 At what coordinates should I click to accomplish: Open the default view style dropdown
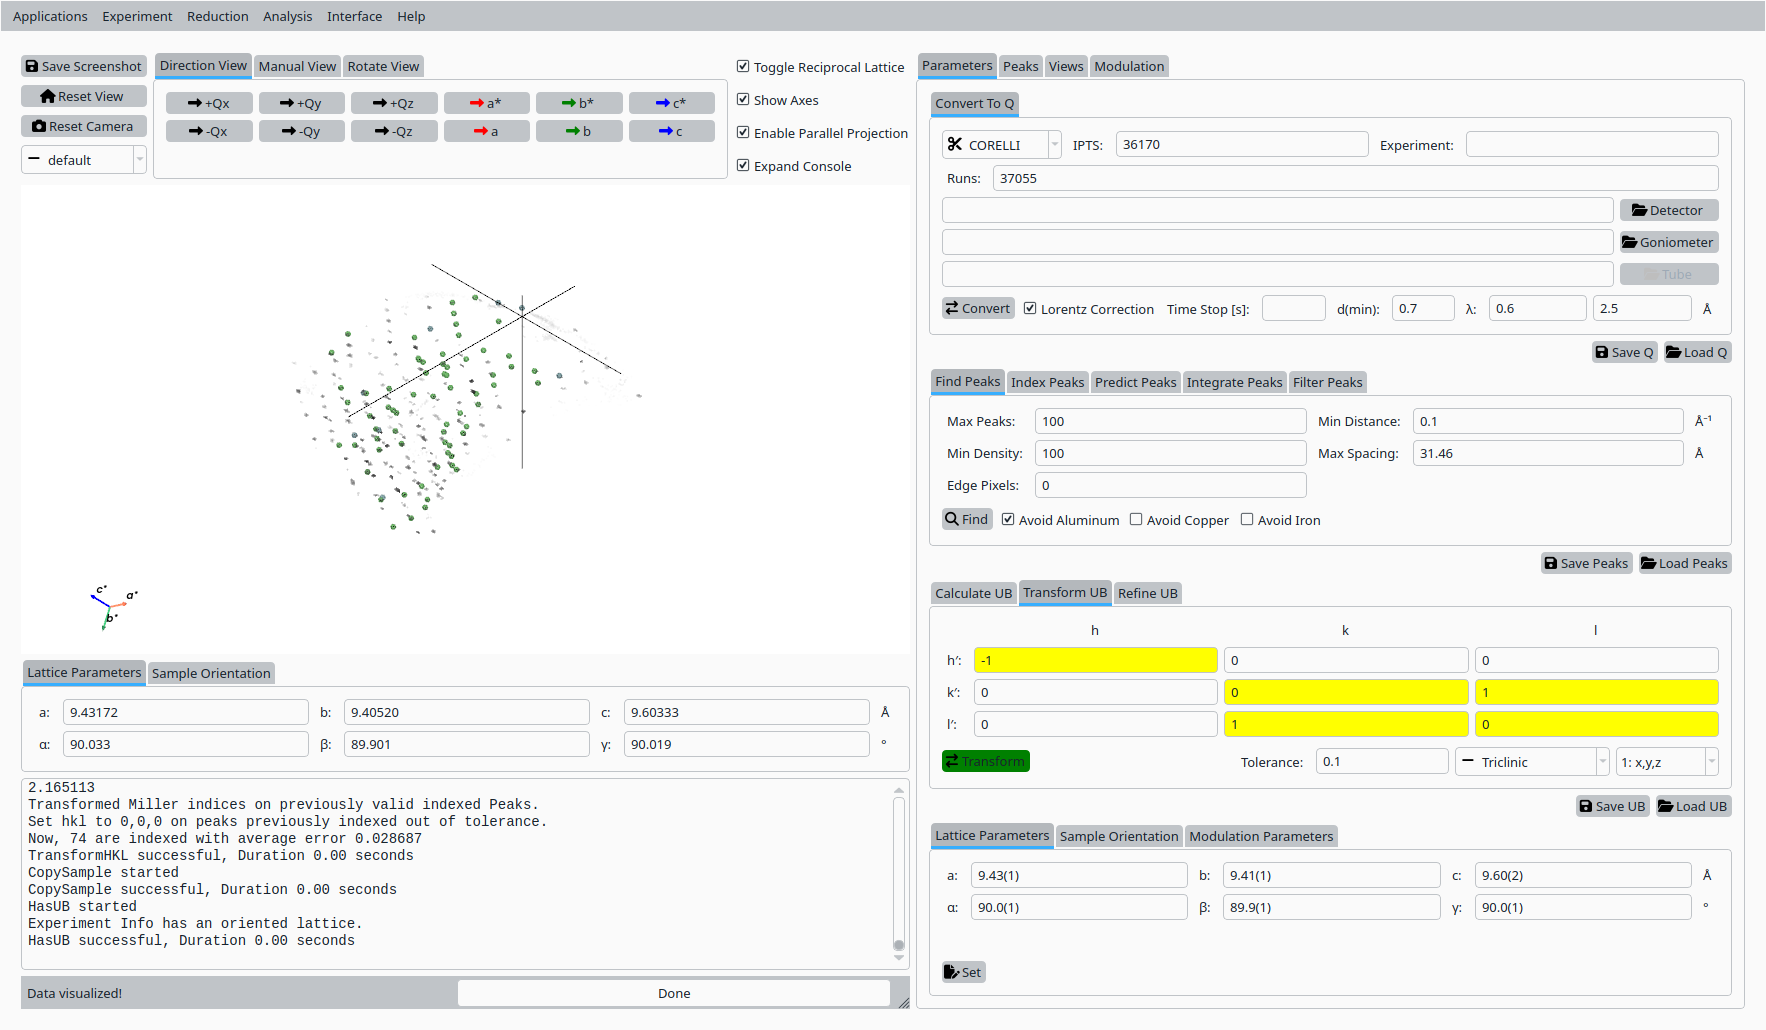pyautogui.click(x=84, y=160)
